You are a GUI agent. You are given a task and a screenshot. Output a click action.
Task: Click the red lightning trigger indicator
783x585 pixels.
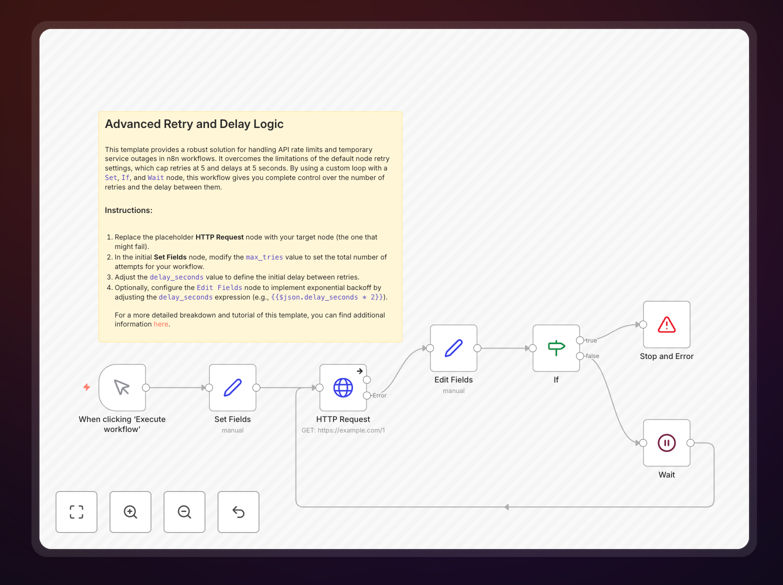click(x=86, y=387)
